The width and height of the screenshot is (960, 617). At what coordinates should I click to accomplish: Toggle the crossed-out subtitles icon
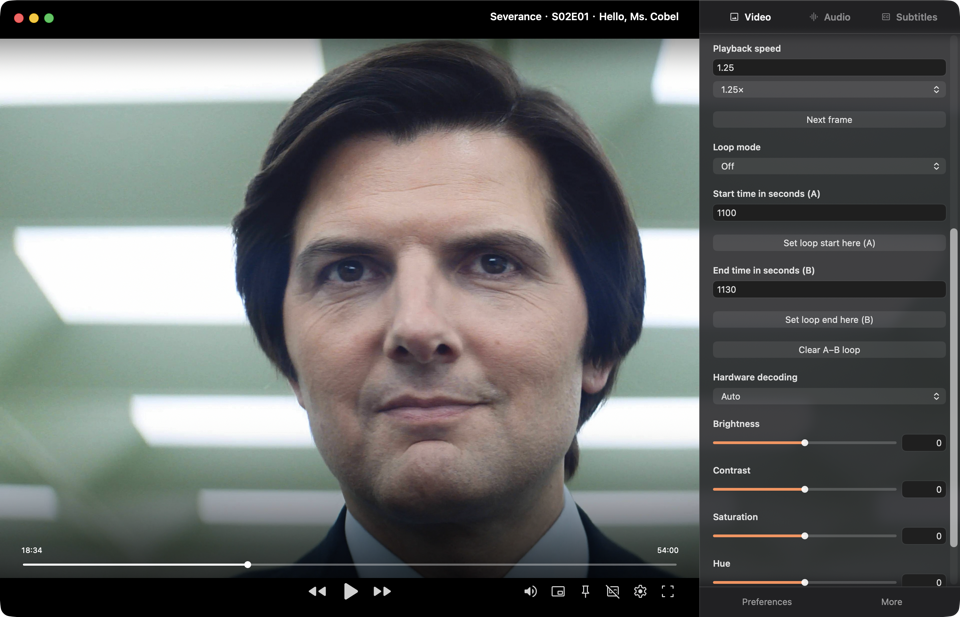pos(612,591)
